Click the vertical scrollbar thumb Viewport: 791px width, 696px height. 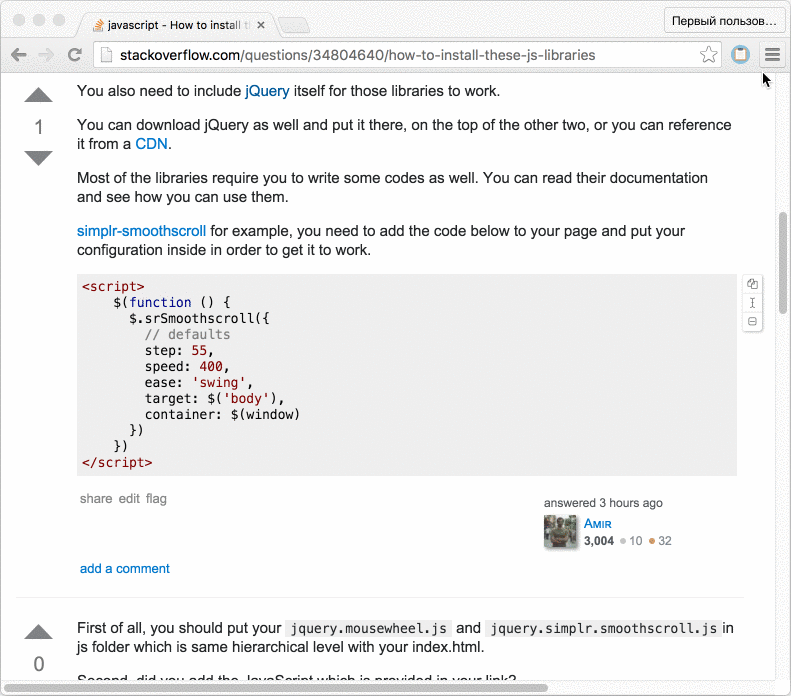point(783,263)
